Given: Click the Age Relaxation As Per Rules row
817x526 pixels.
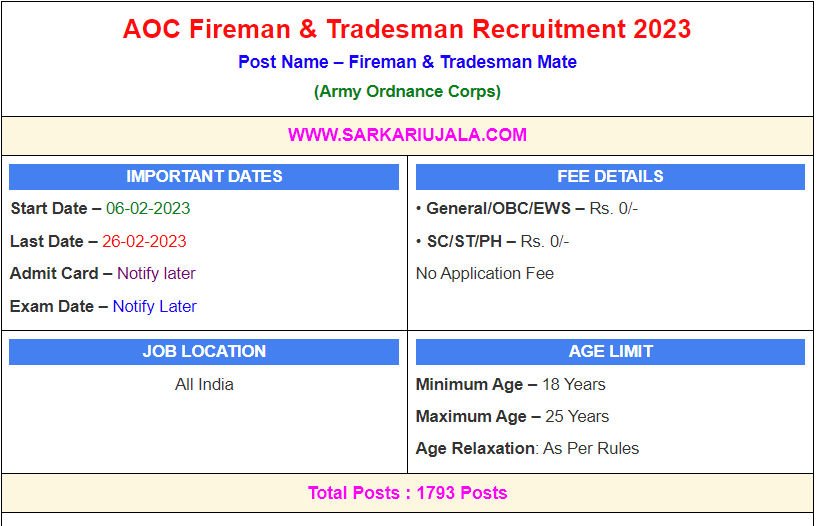Looking at the screenshot, I should point(527,448).
